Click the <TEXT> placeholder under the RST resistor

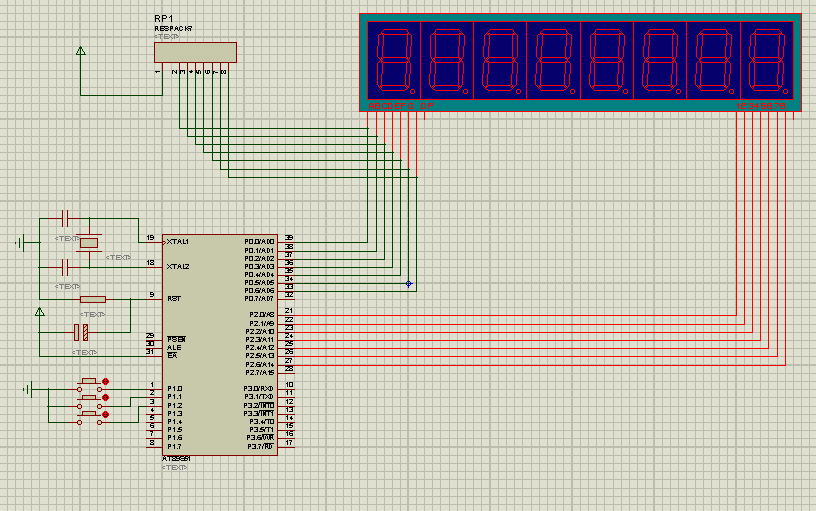(93, 314)
